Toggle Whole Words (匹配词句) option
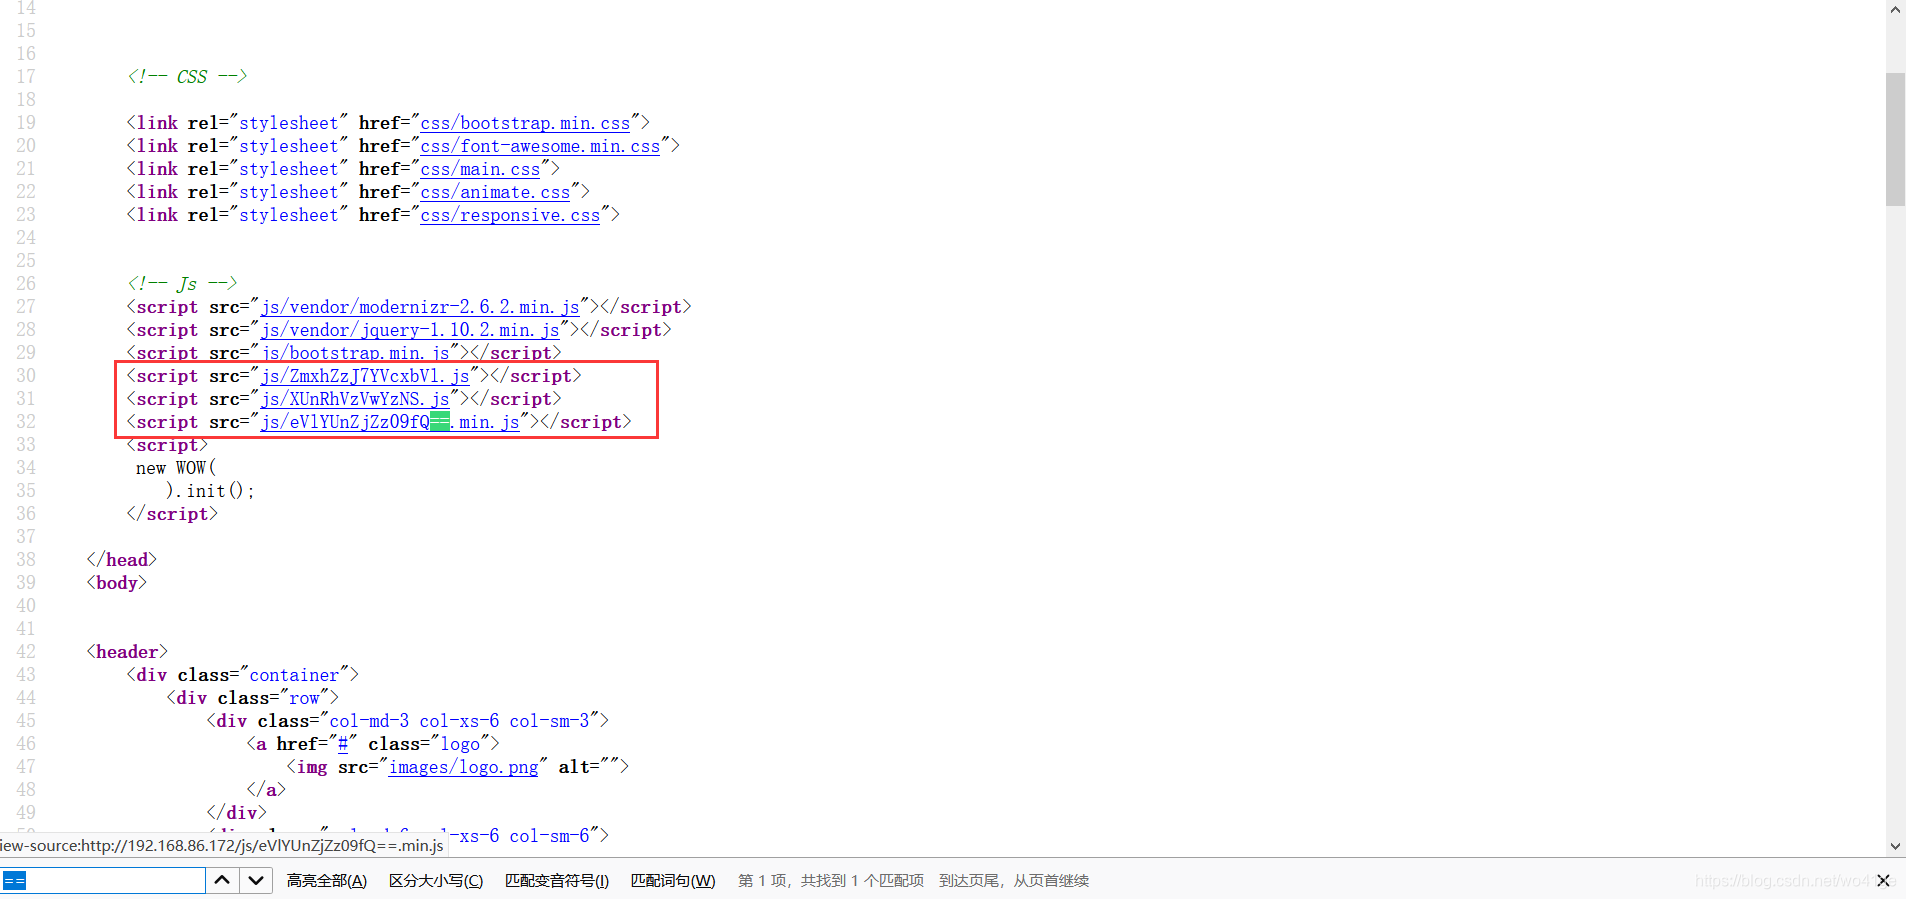Screen dimensions: 1906x899 pyautogui.click(x=673, y=881)
